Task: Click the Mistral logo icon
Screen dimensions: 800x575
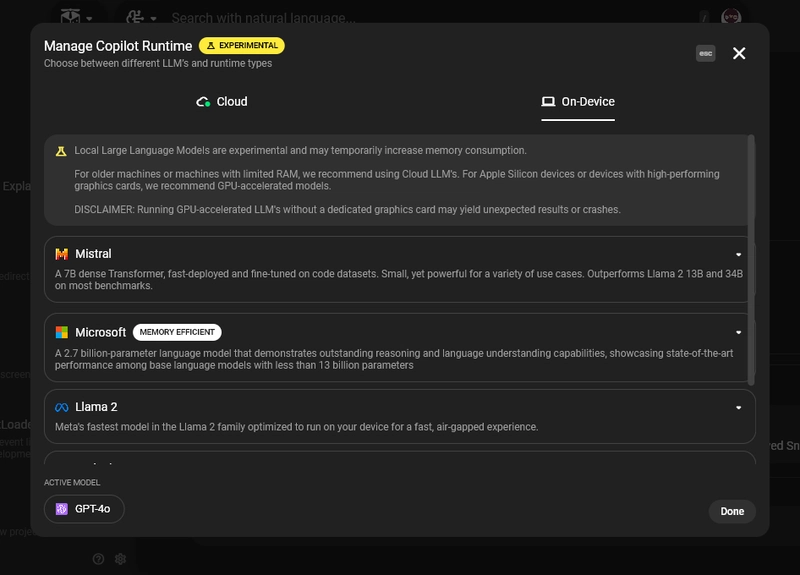Action: pyautogui.click(x=62, y=254)
